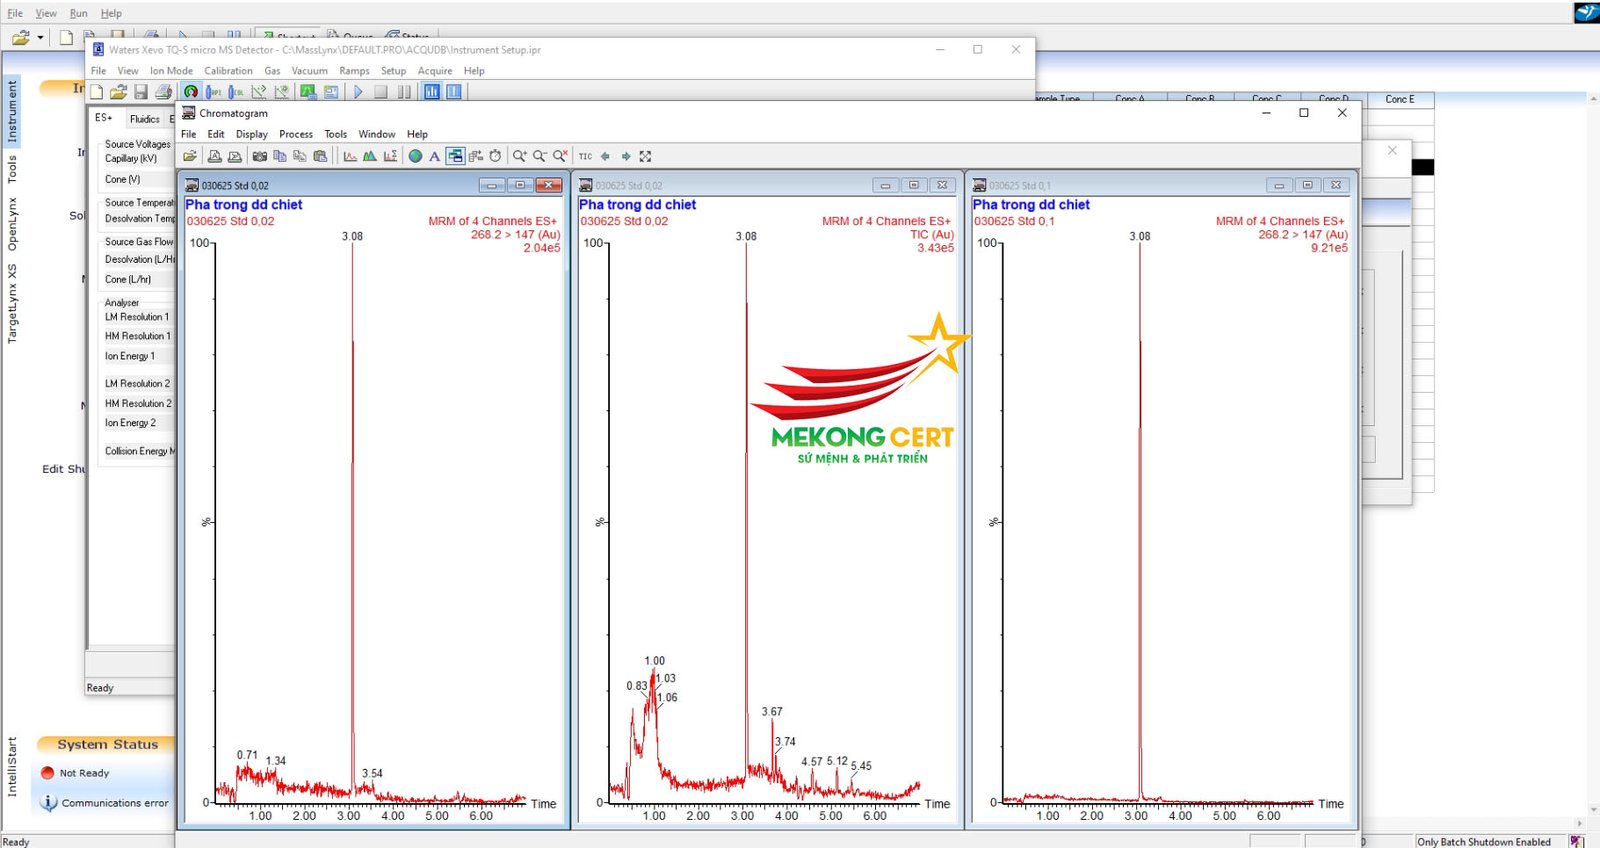
Task: Toggle the highlighted overlay-windows icon in Chromatogram toolbar
Action: click(455, 156)
